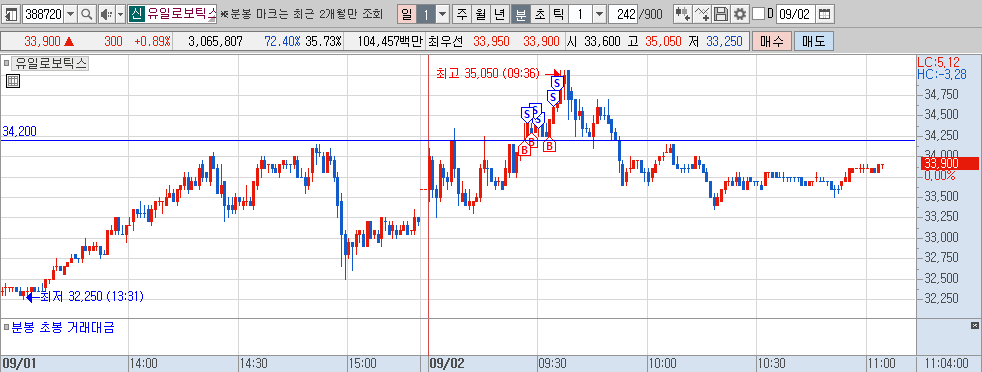Click the 매도 sell button
982x372 pixels.
(x=814, y=41)
